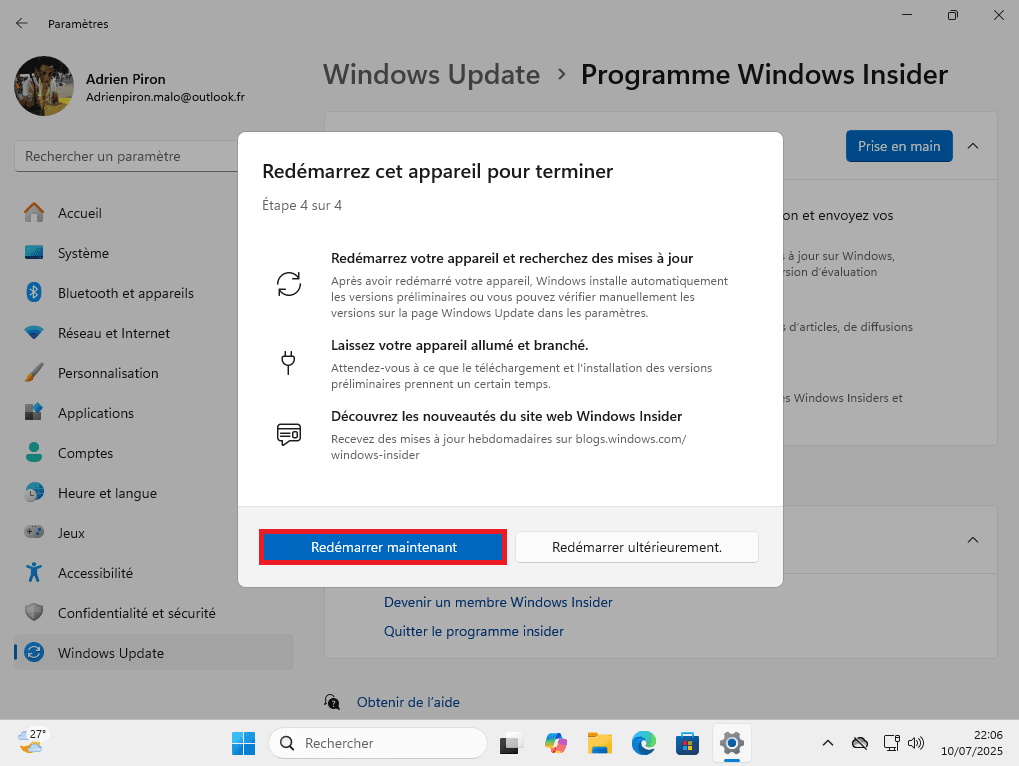Screen dimensions: 1019x766
Task: Collapse the Prise en main section chevron
Action: pos(973,146)
